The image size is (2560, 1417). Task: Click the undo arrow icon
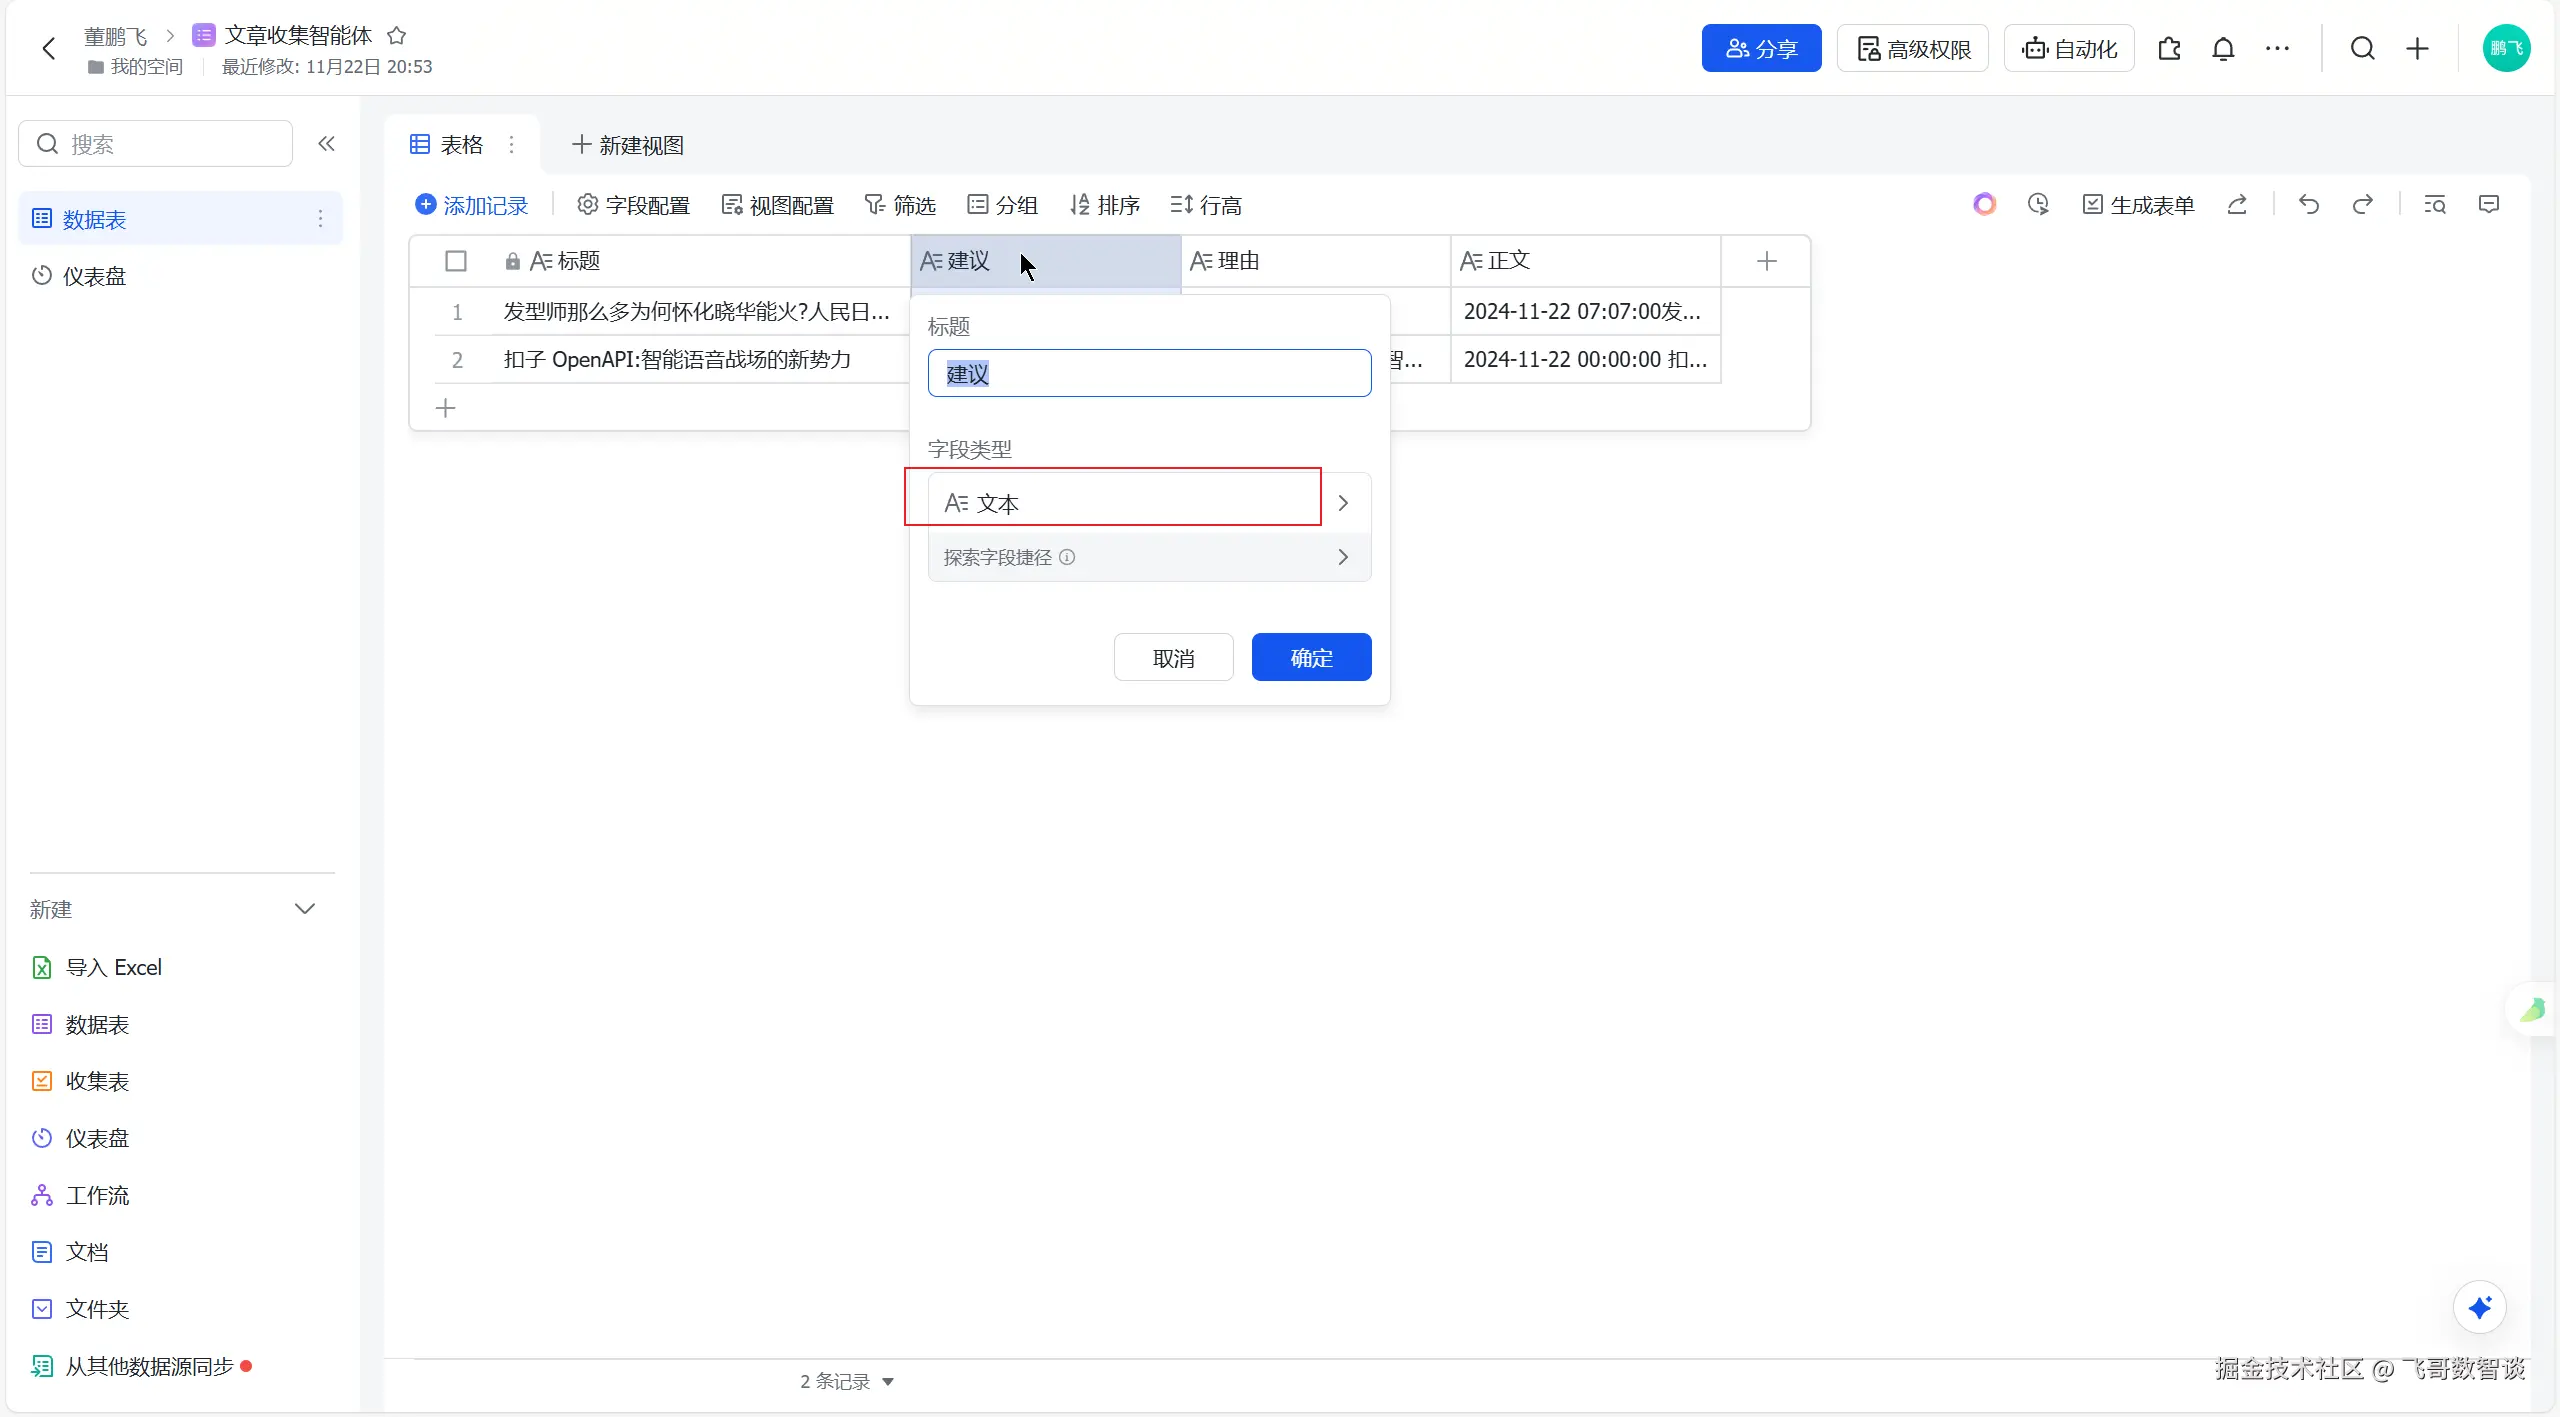point(2308,205)
